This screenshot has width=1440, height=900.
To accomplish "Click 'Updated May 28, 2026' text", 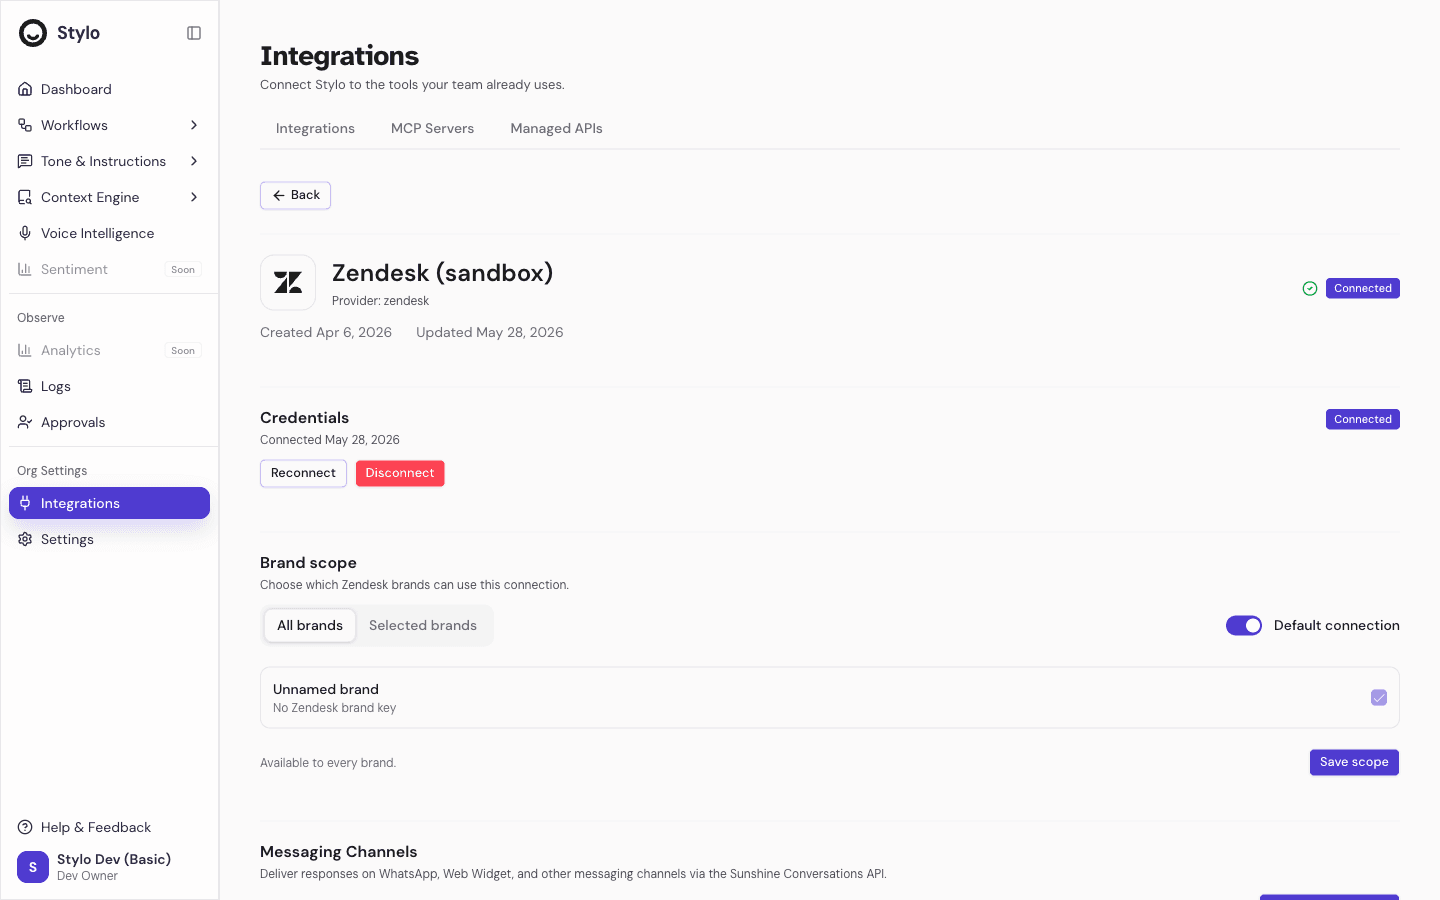I will pyautogui.click(x=490, y=332).
